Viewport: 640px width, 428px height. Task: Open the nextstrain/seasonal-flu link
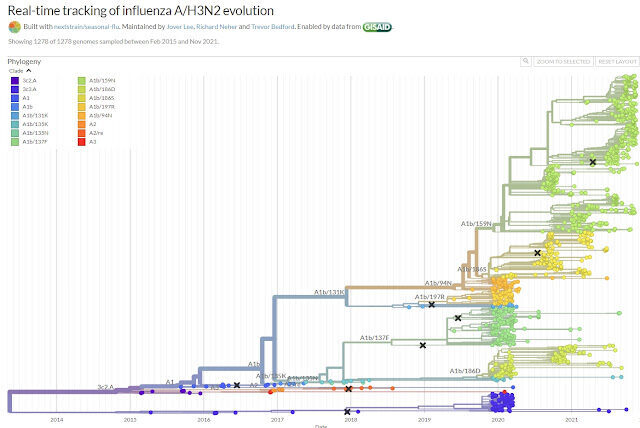tap(87, 27)
